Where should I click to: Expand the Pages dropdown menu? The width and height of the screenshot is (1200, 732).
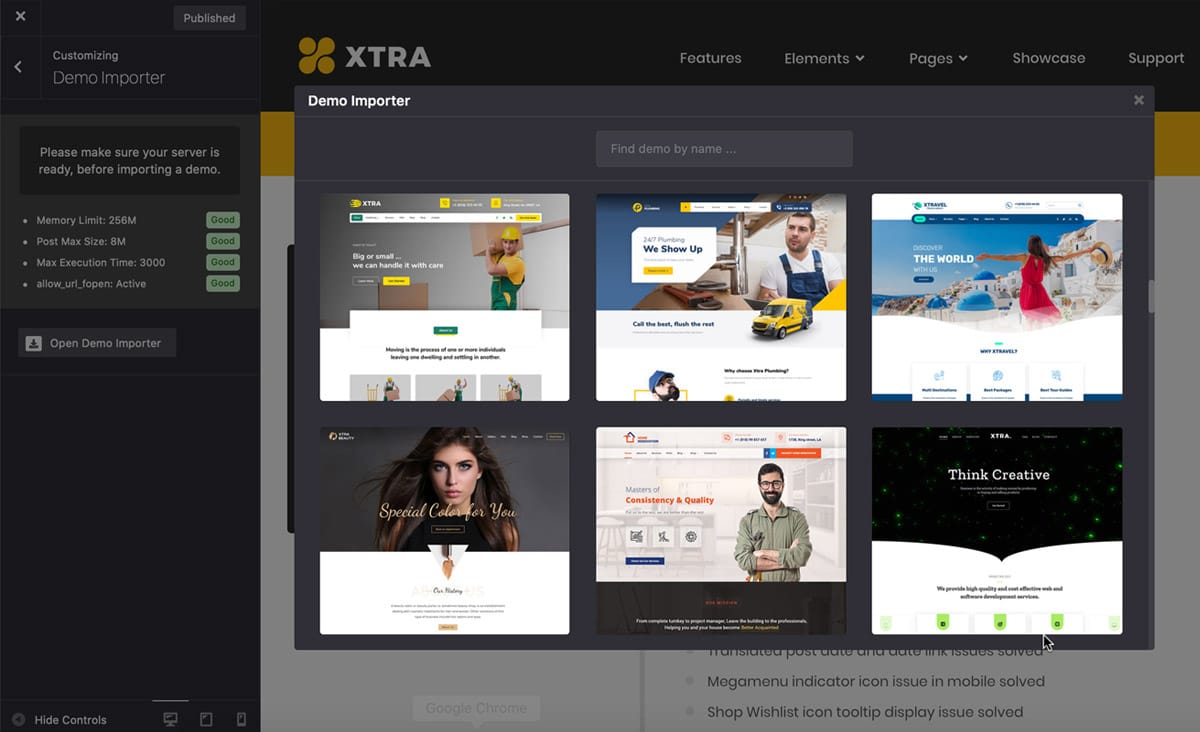[x=938, y=58]
